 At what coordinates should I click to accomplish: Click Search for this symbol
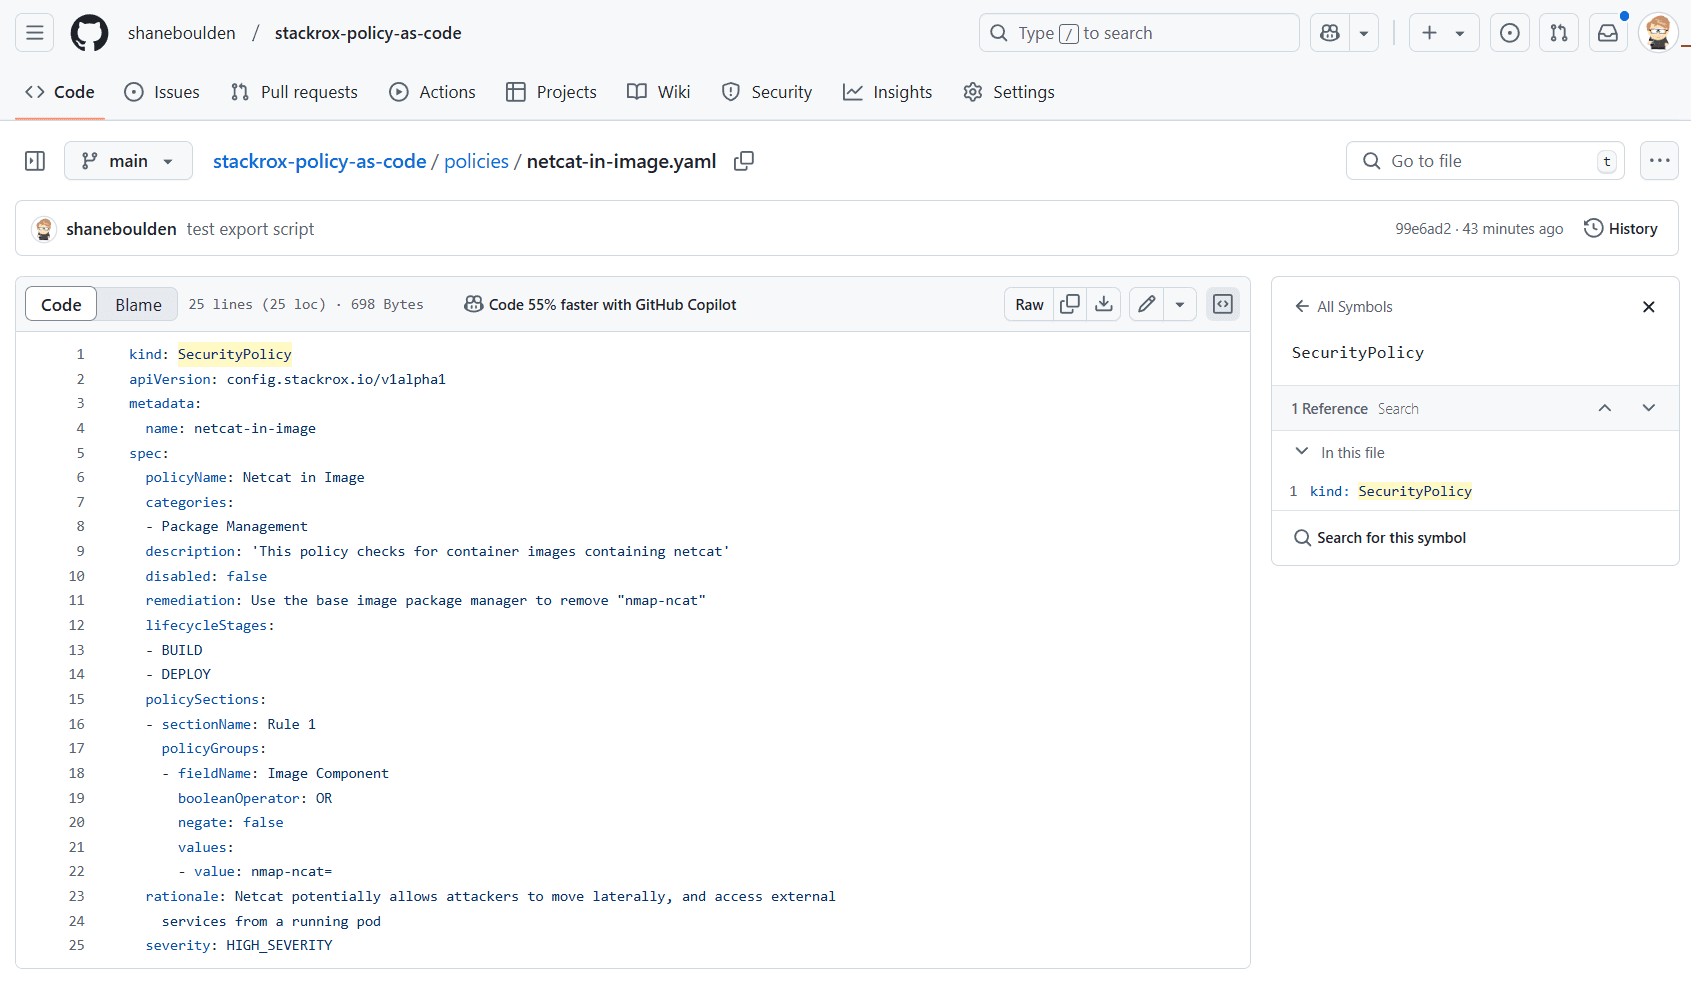1380,538
